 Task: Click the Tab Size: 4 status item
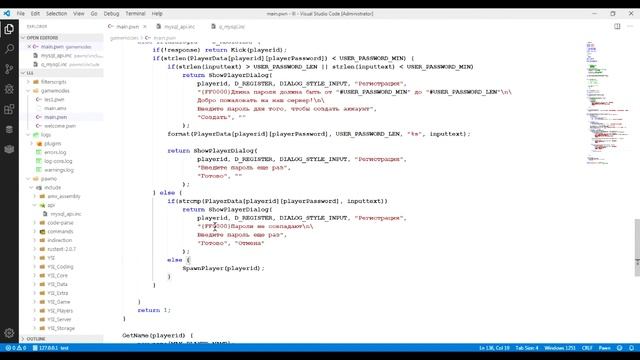tap(527, 348)
